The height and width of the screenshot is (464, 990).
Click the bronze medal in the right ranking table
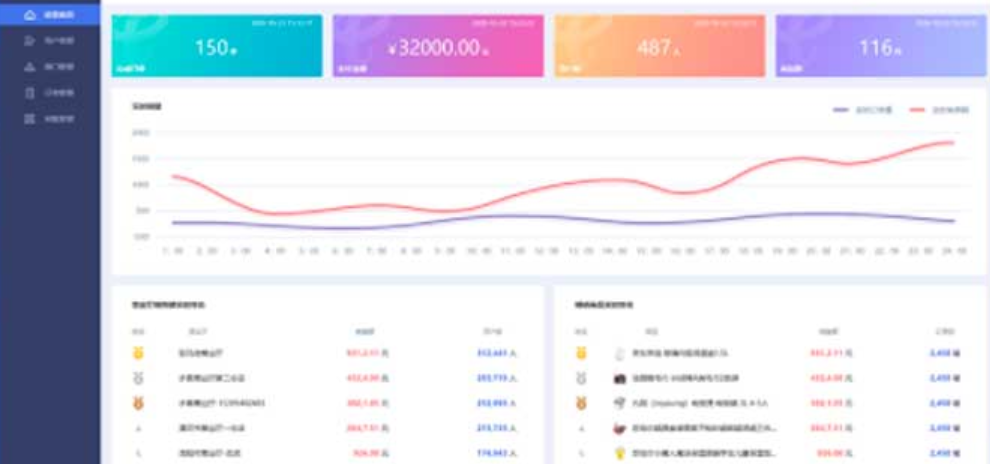pyautogui.click(x=580, y=404)
